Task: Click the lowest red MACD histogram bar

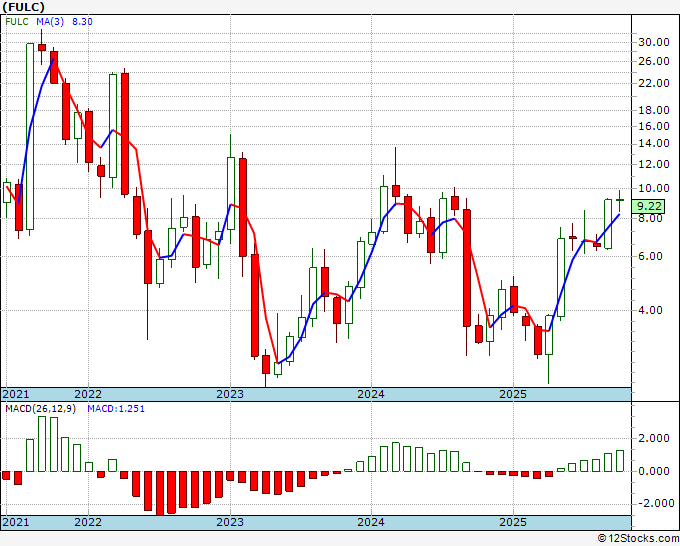Action: (160, 493)
